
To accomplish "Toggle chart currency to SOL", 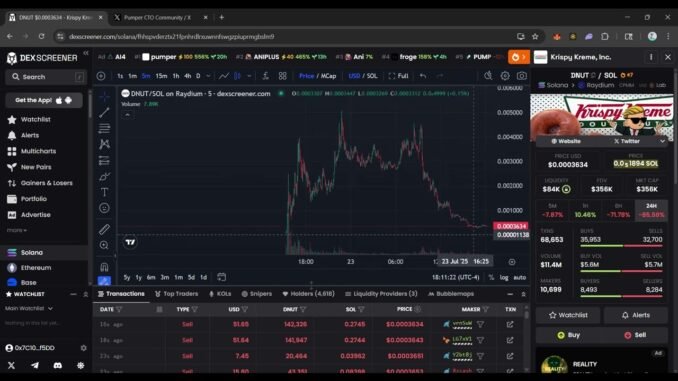I will [372, 76].
